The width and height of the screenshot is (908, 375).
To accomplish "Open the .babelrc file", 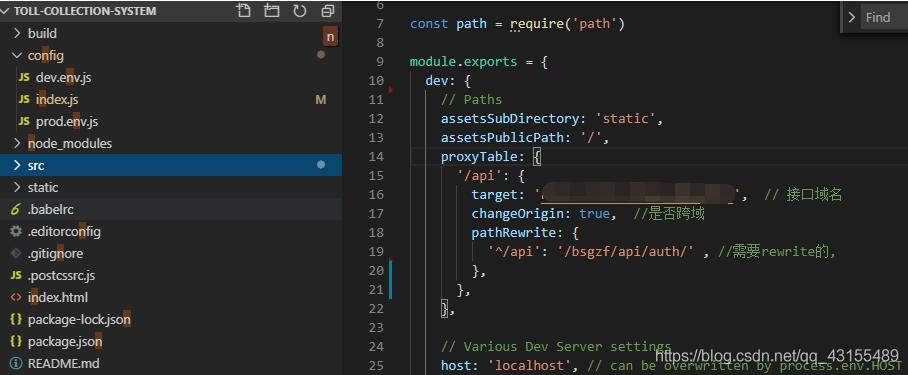I will click(x=171, y=209).
